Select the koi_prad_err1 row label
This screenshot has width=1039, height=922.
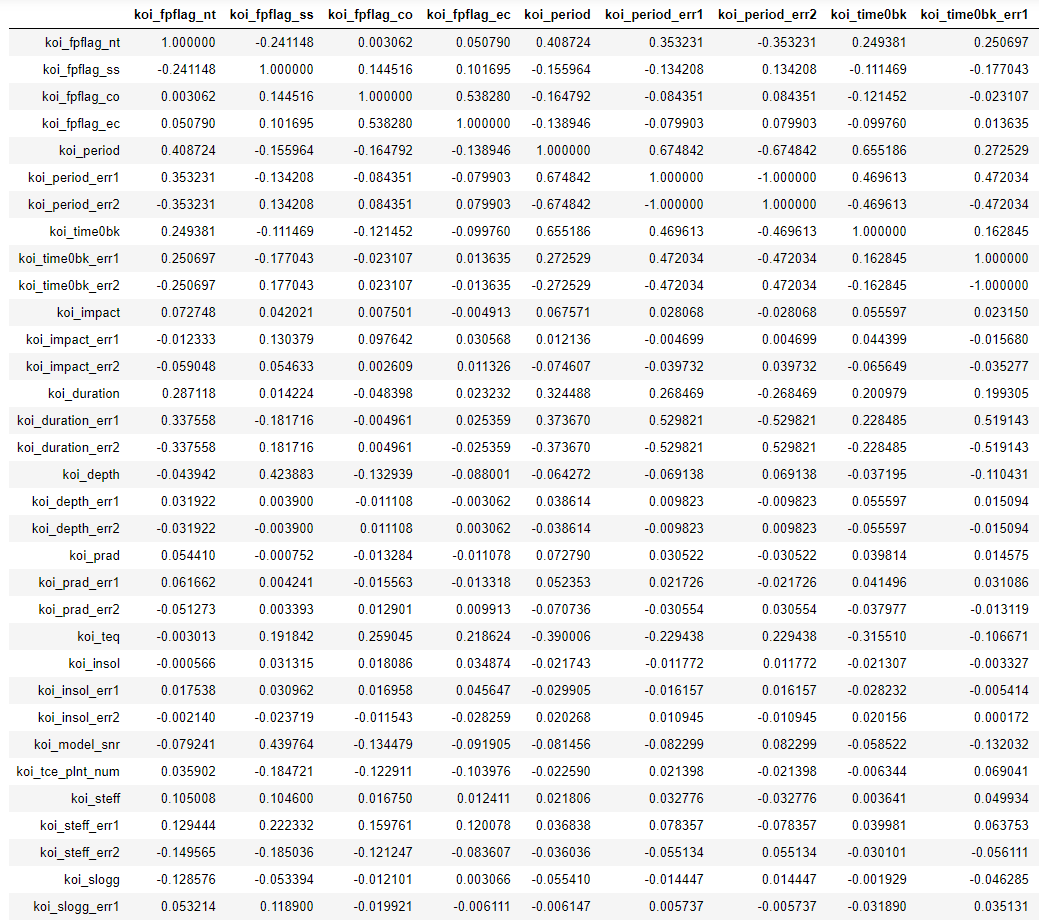tap(80, 583)
